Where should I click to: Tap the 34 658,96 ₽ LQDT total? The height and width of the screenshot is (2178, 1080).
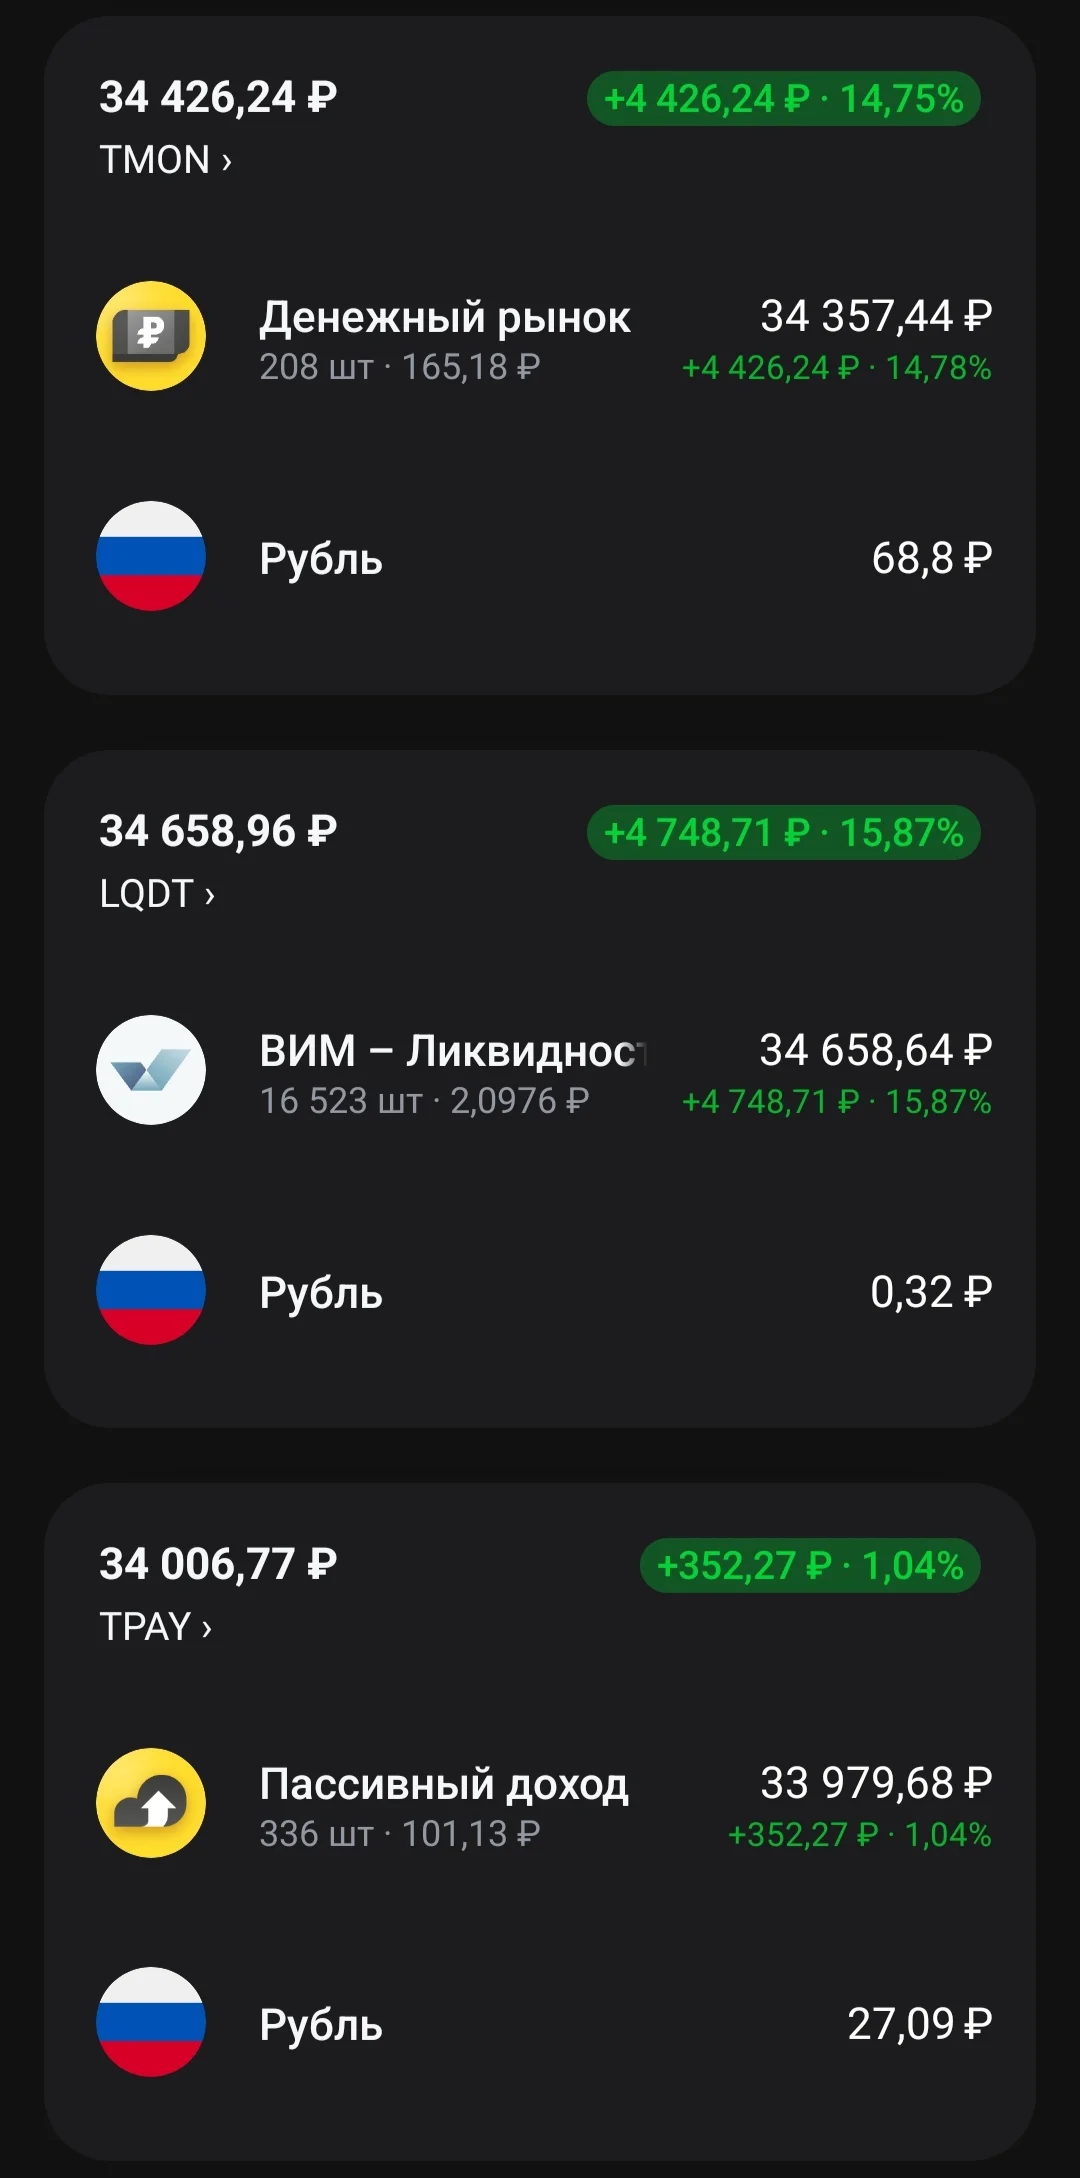click(x=218, y=831)
